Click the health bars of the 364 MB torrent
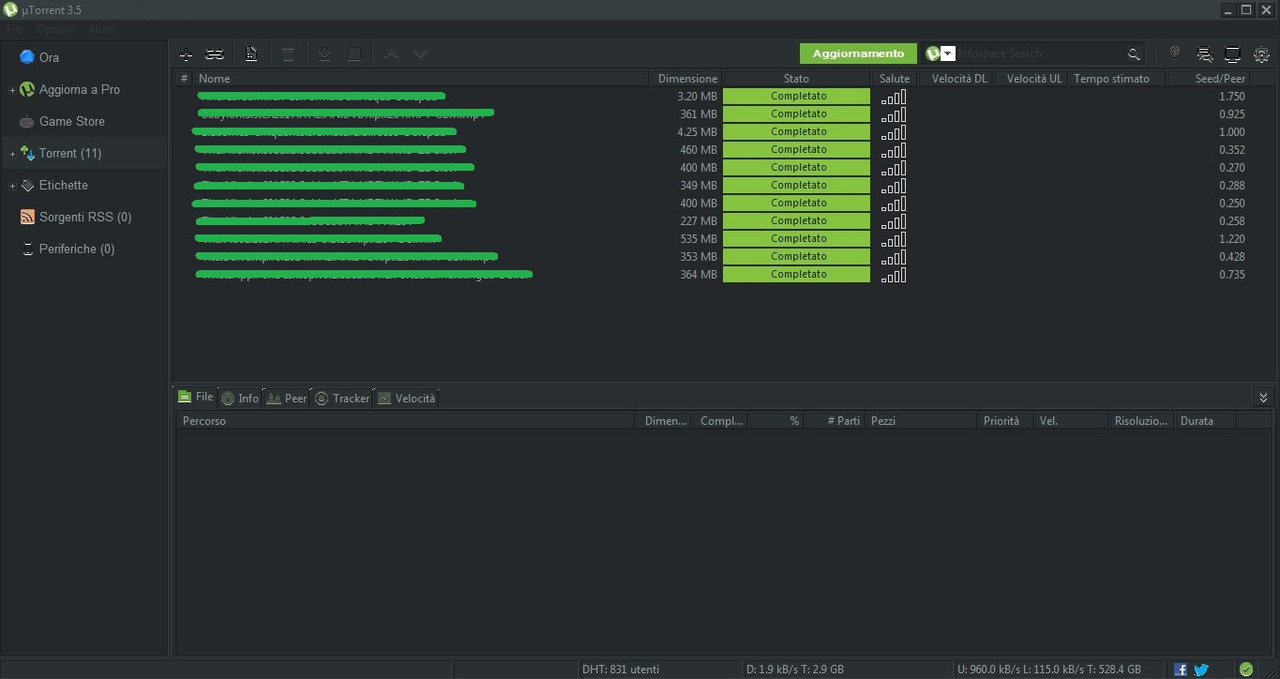 point(893,274)
